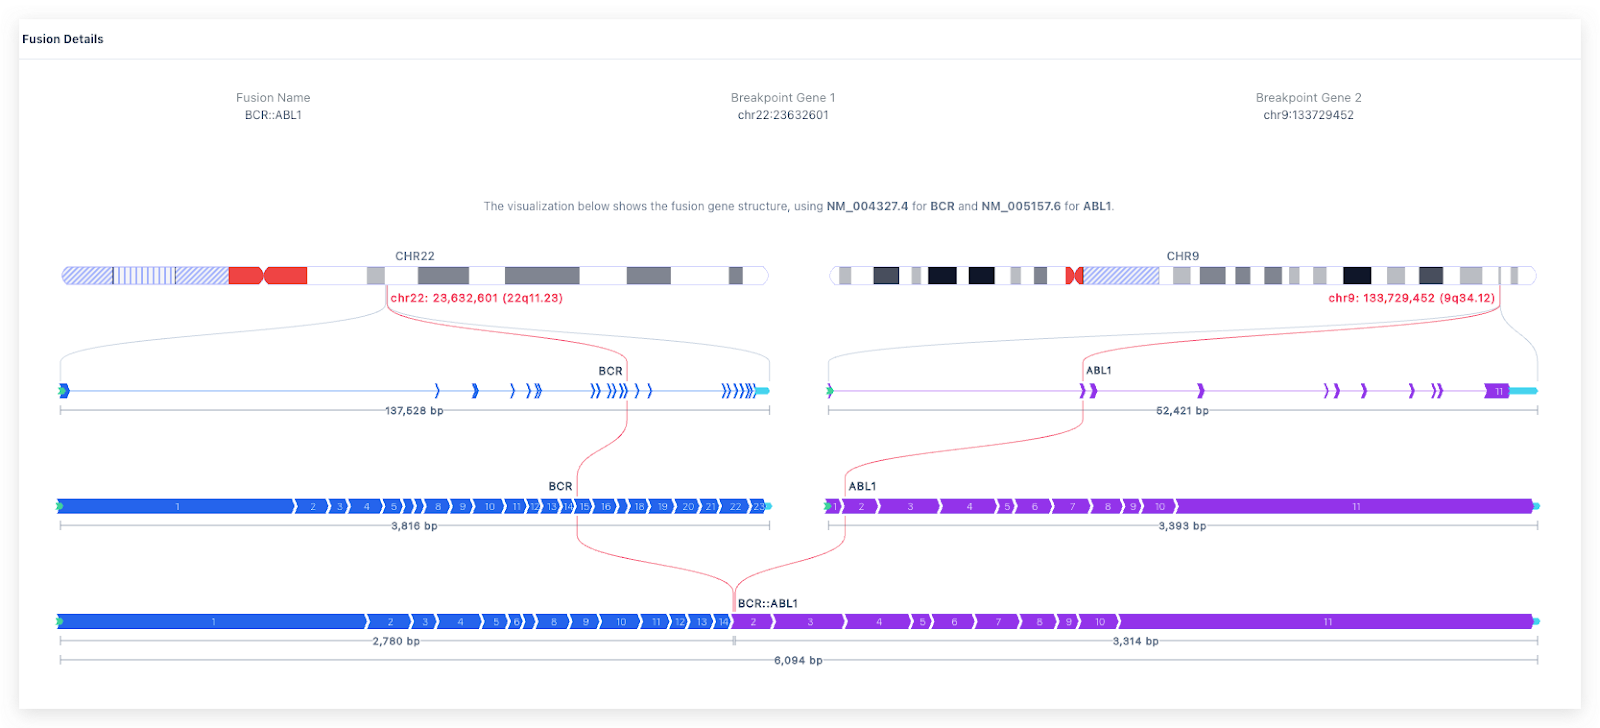Click the Breakpoint Gene 2 value chr9:133729452
Viewport: 1600px width, 728px height.
click(x=1308, y=115)
